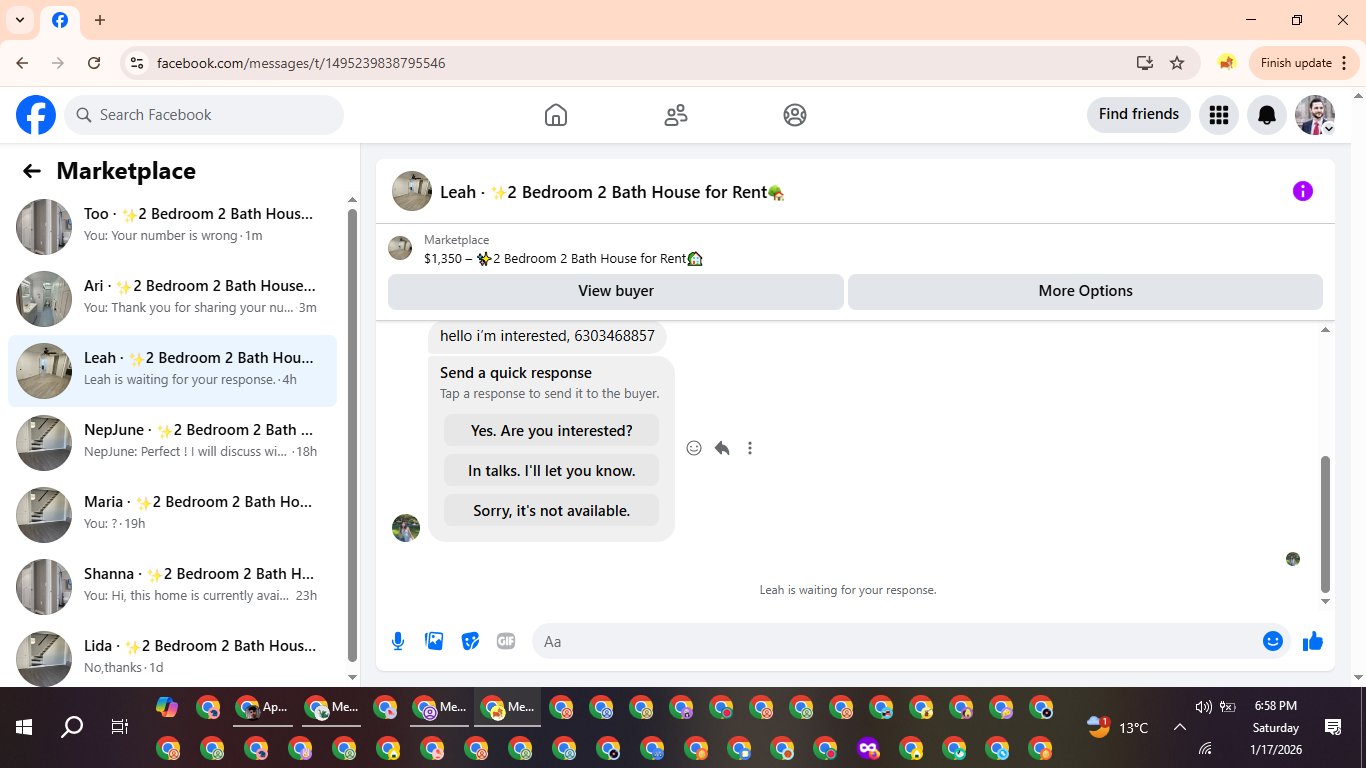
Task: Click the browser Back arrow
Action: point(22,63)
